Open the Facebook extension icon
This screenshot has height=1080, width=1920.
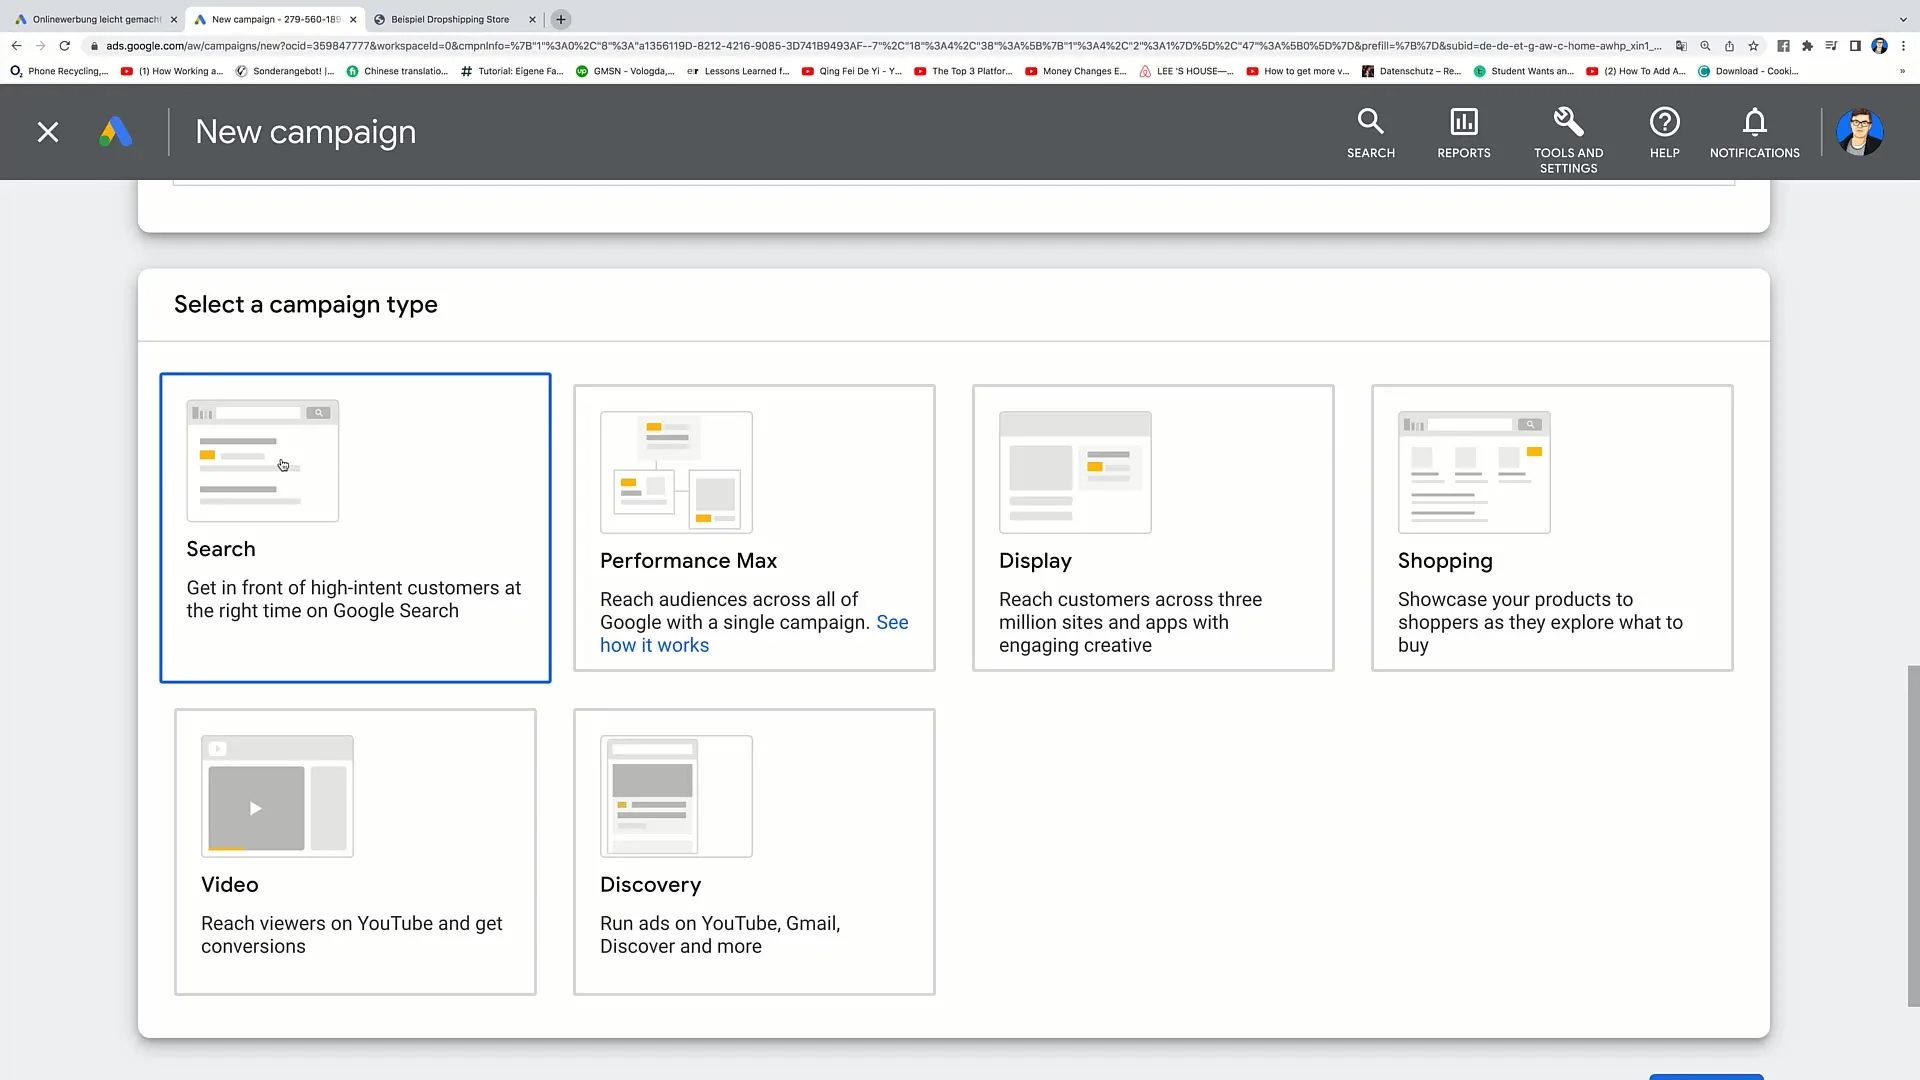point(1783,46)
